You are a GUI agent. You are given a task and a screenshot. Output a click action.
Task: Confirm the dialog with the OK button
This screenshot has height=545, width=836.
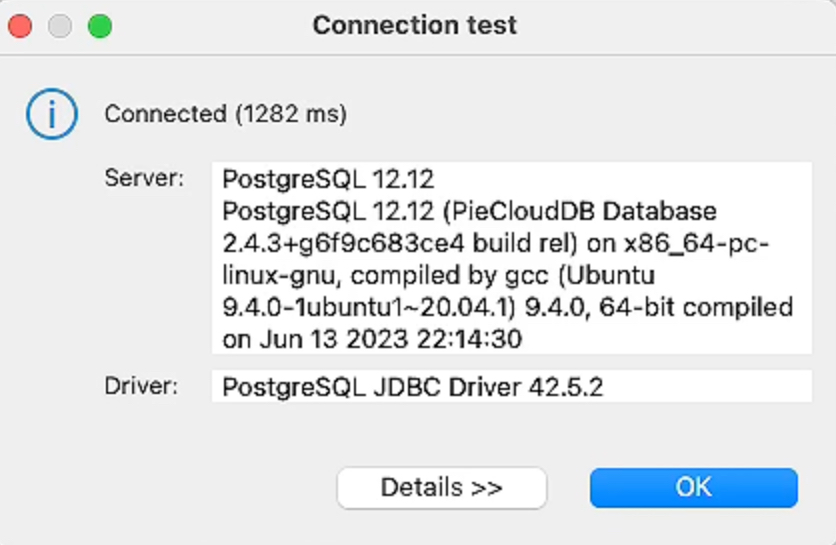tap(694, 487)
